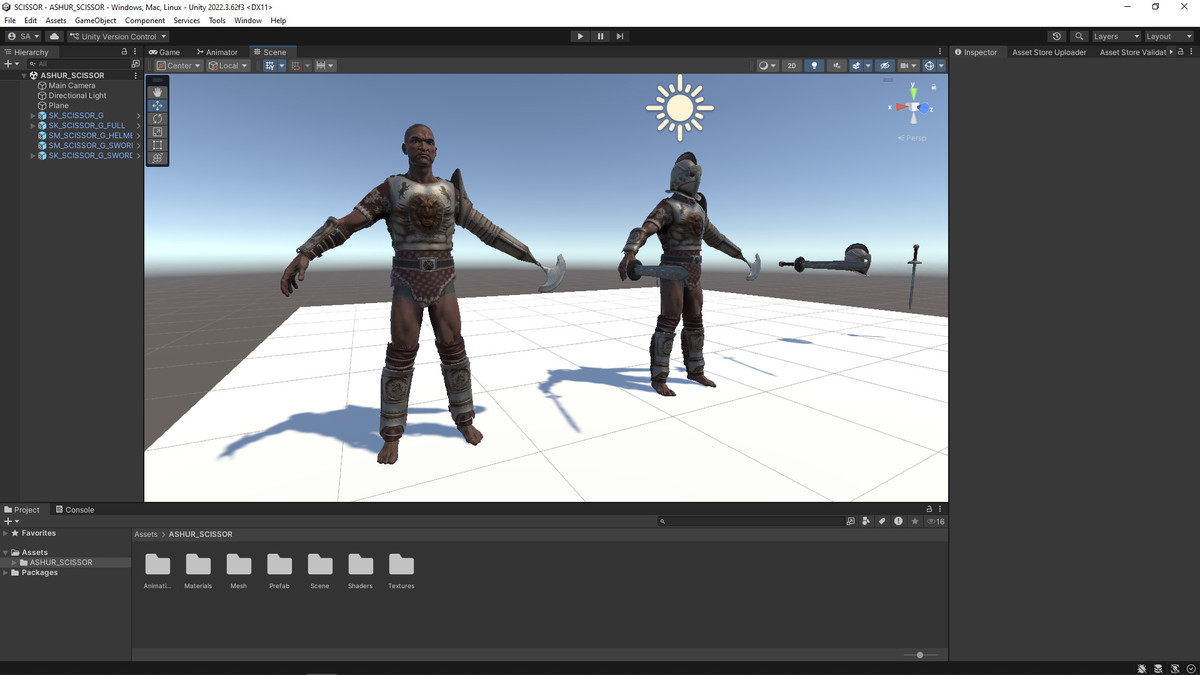Screen dimensions: 1200x675
Task: Toggle 2D view mode in Scene
Action: coord(791,66)
